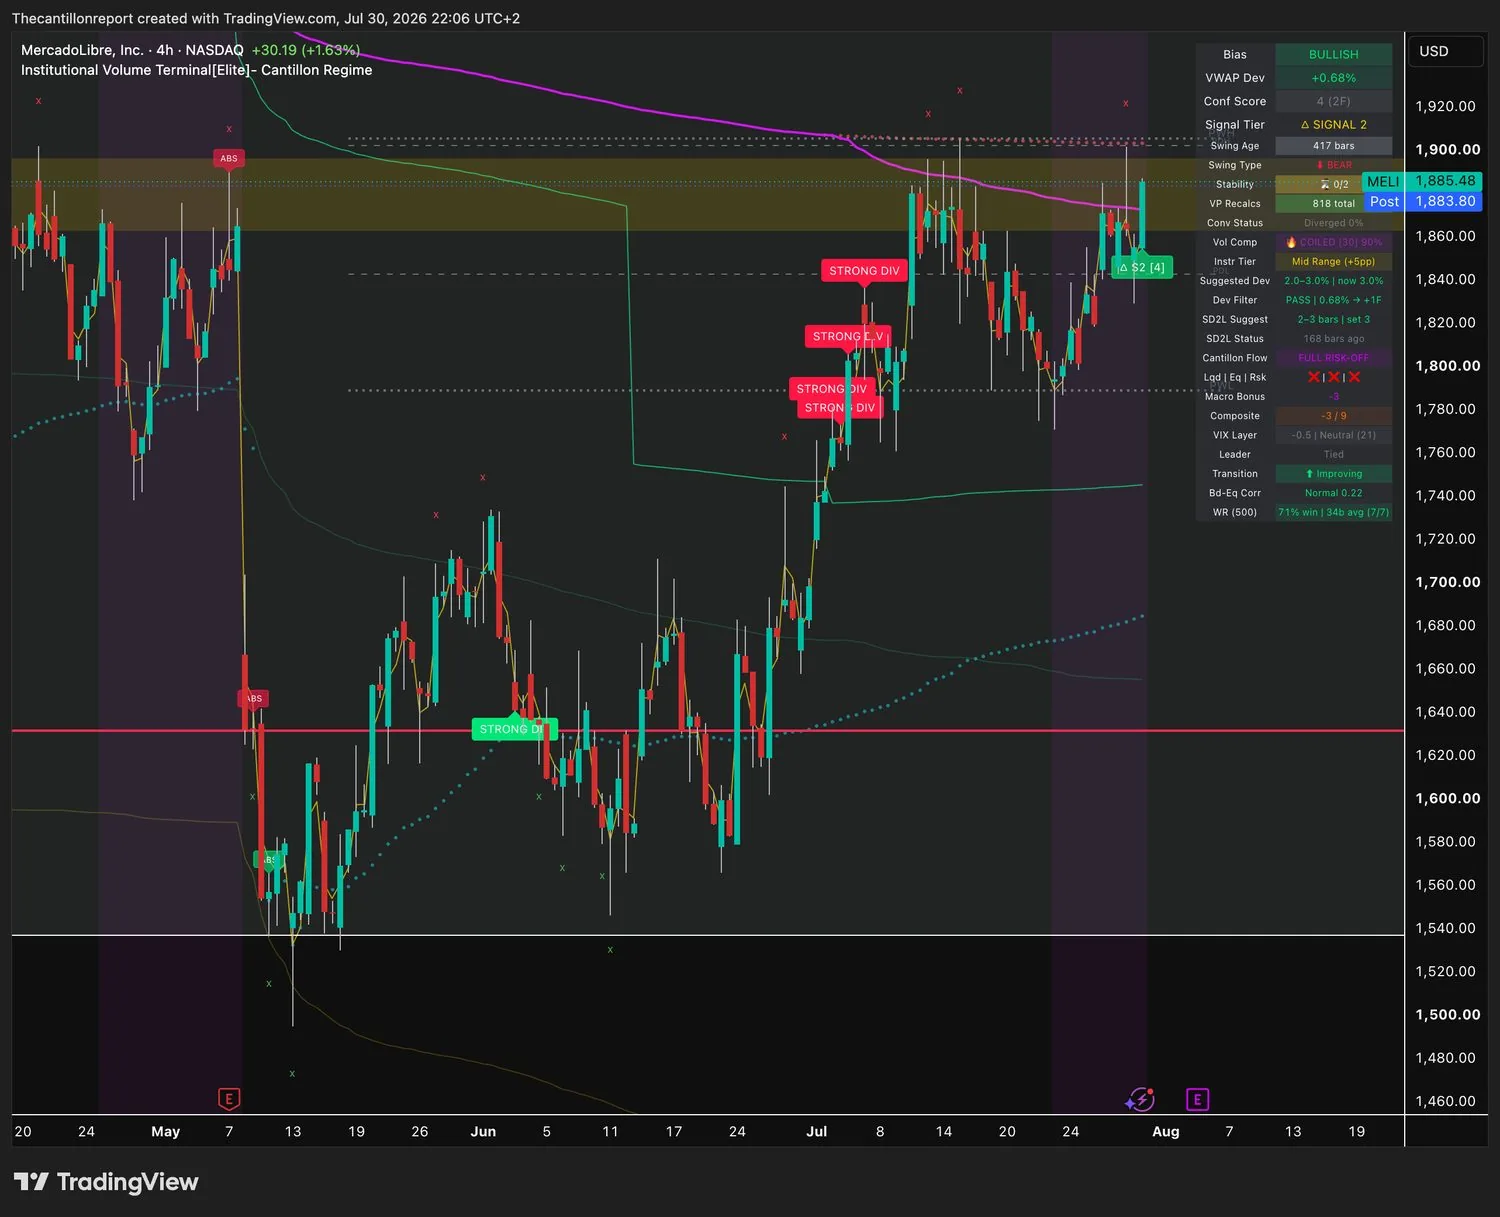Click the Thecantillonreport attribution header text

pyautogui.click(x=266, y=18)
